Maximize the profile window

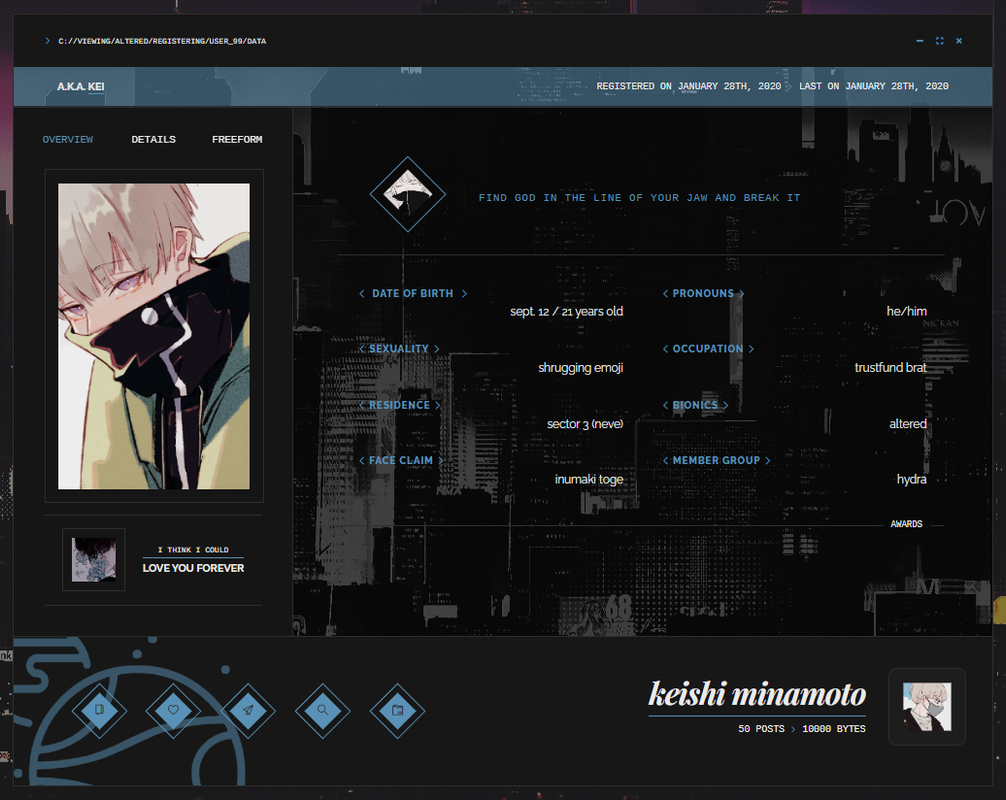(939, 41)
